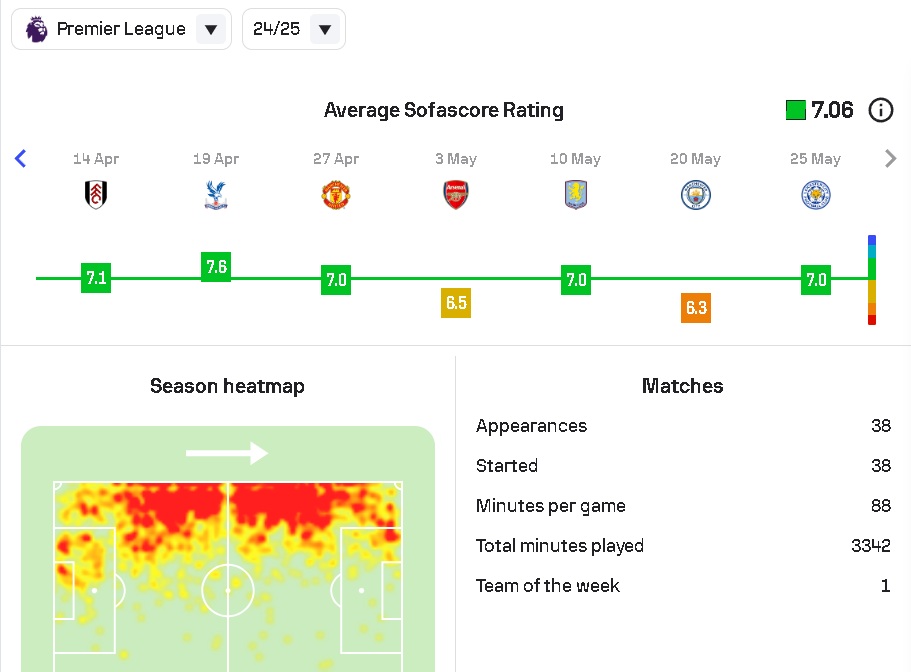The height and width of the screenshot is (672, 911).
Task: Select the Crystal Palace badge above 19 Apr
Action: [216, 195]
